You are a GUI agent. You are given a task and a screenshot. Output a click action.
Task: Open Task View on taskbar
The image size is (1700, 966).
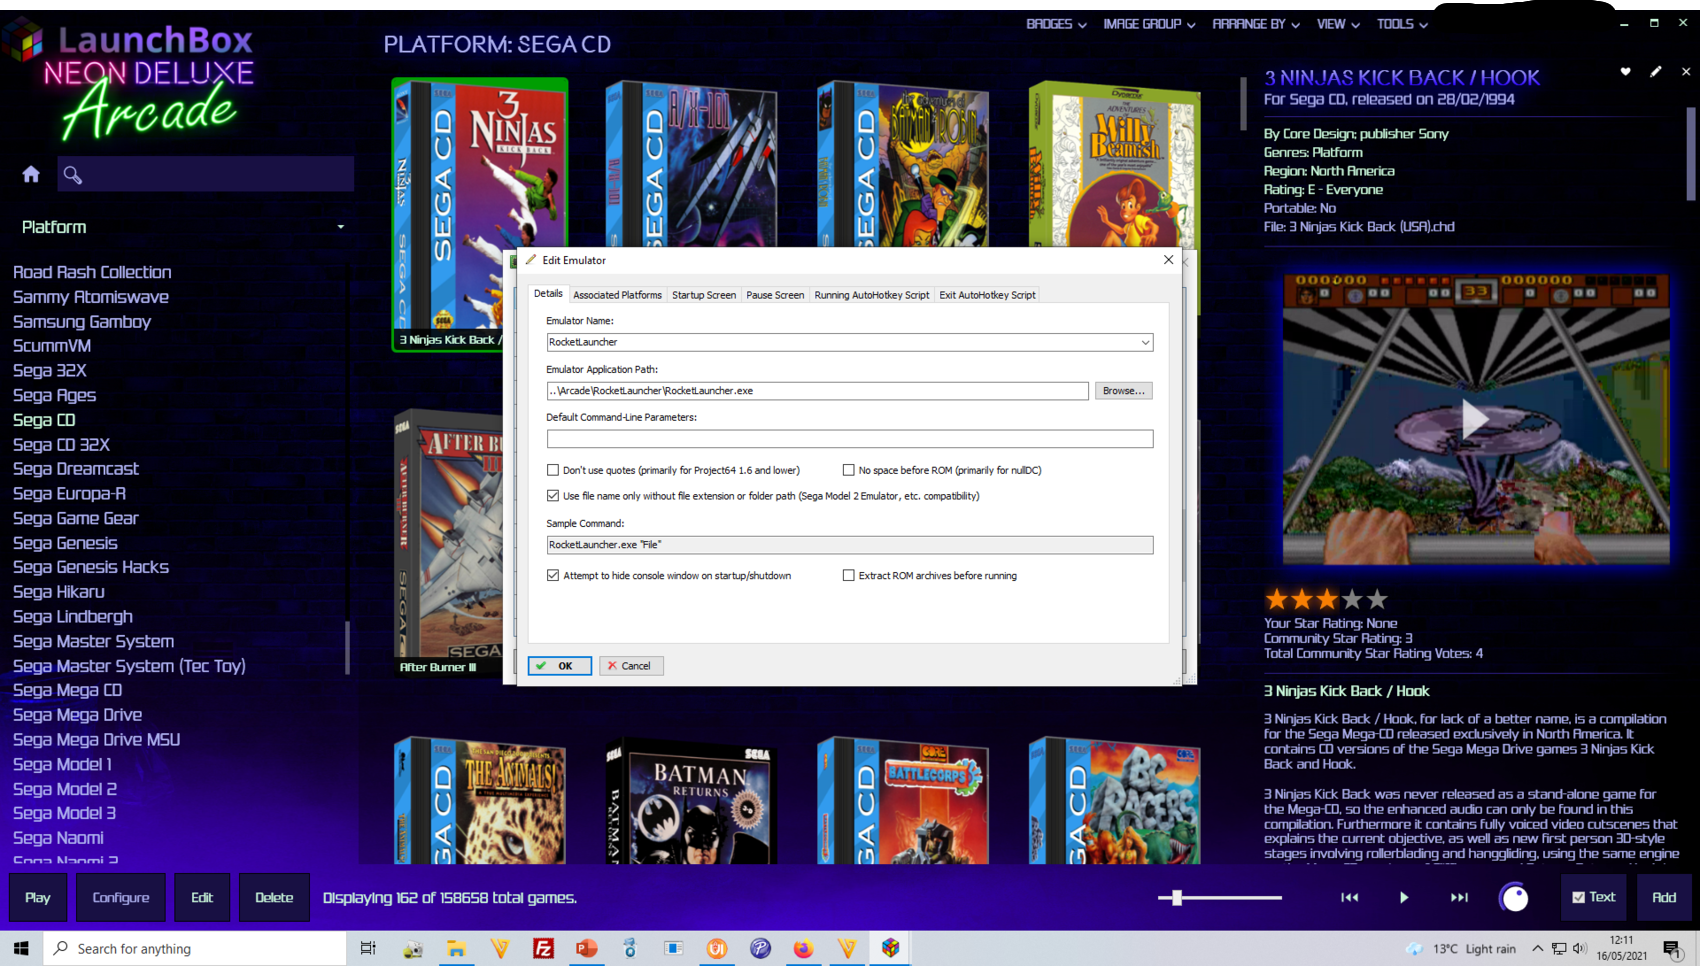[368, 948]
